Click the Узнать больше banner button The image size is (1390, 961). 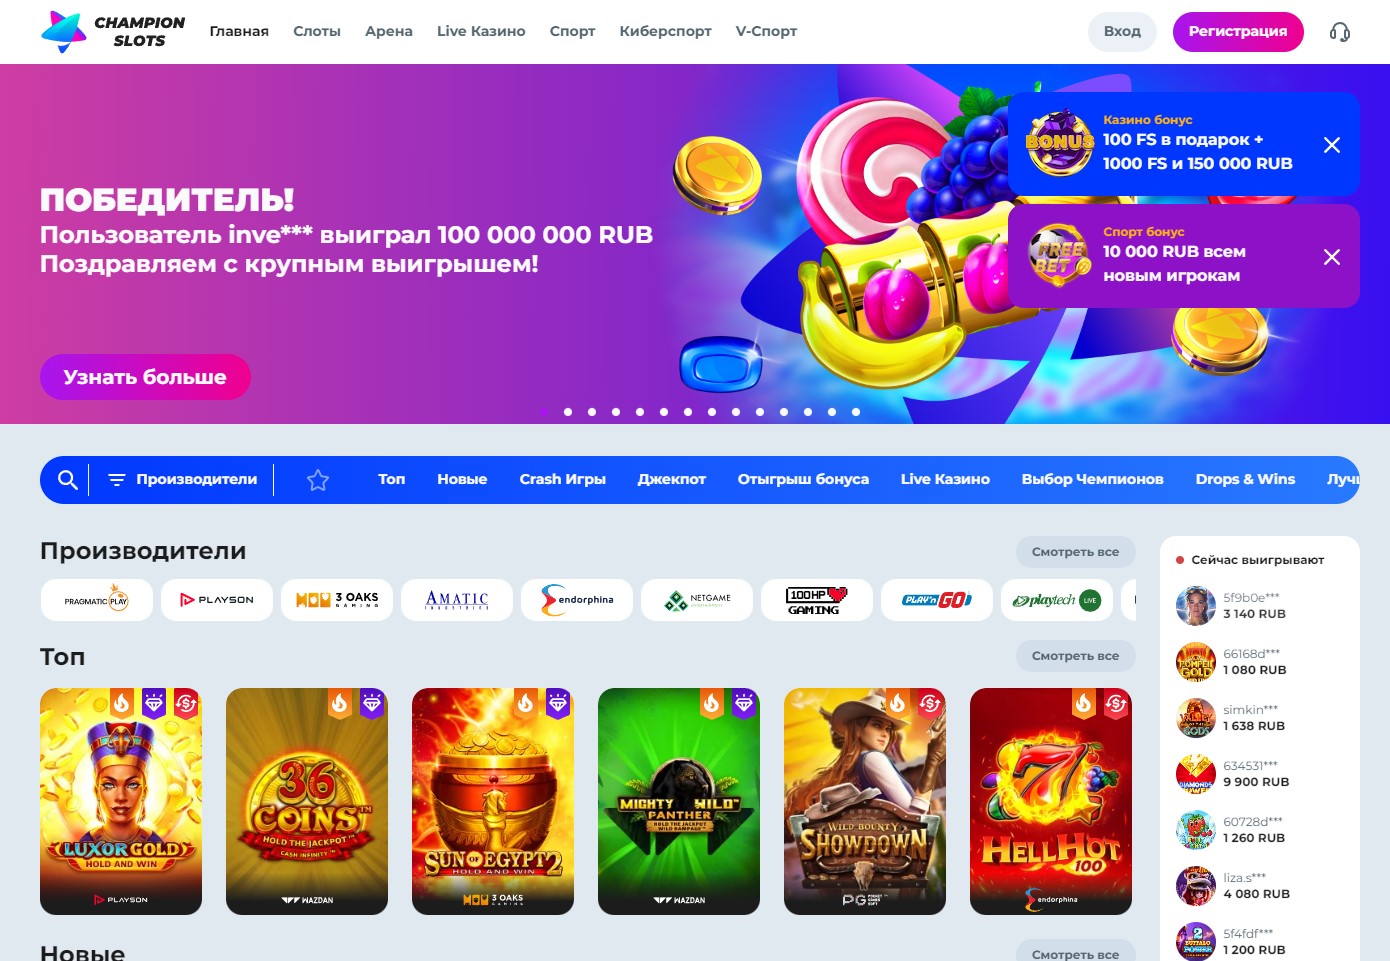(145, 377)
